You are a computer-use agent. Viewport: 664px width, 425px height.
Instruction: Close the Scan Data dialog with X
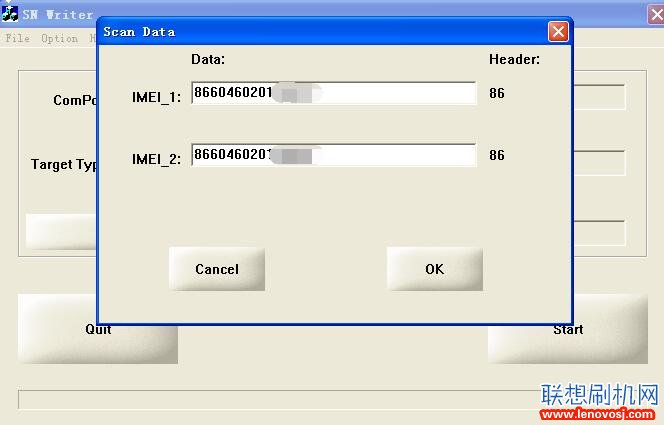(558, 32)
